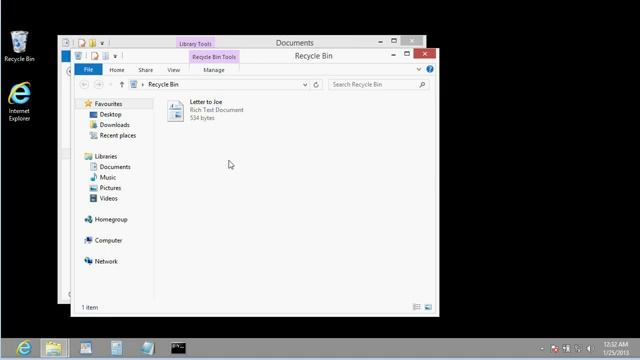Refresh the Recycle Bin view
640x360 pixels.
pyautogui.click(x=316, y=84)
